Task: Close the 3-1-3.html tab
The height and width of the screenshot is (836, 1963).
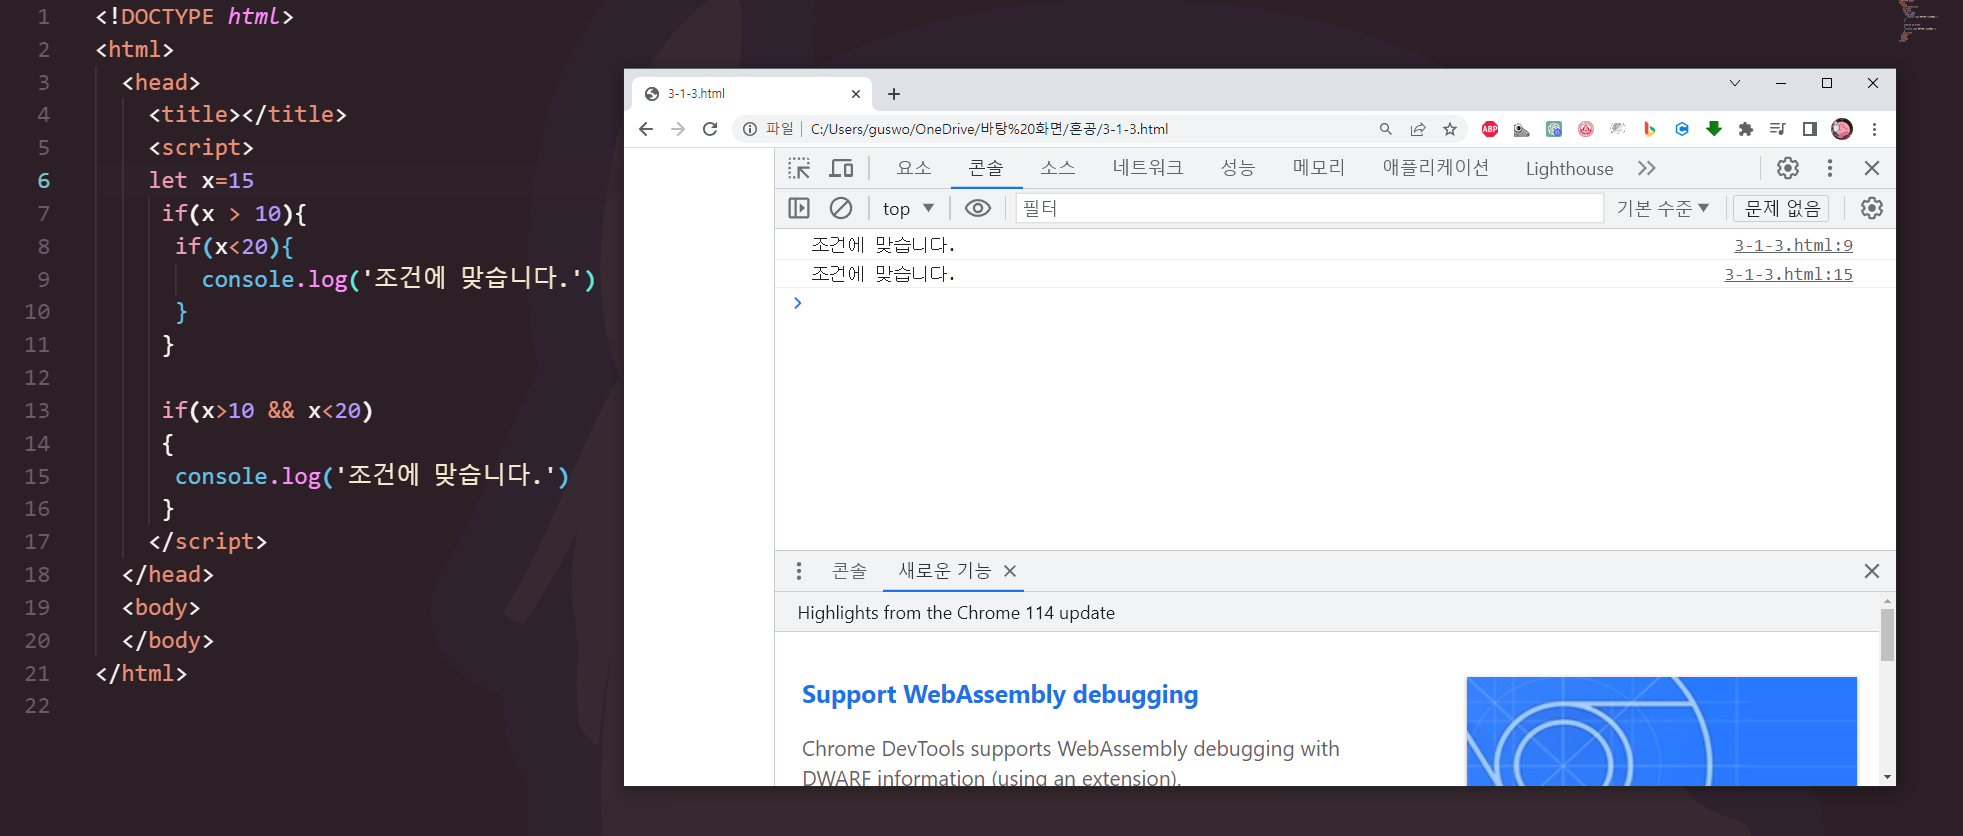Action: (x=856, y=94)
